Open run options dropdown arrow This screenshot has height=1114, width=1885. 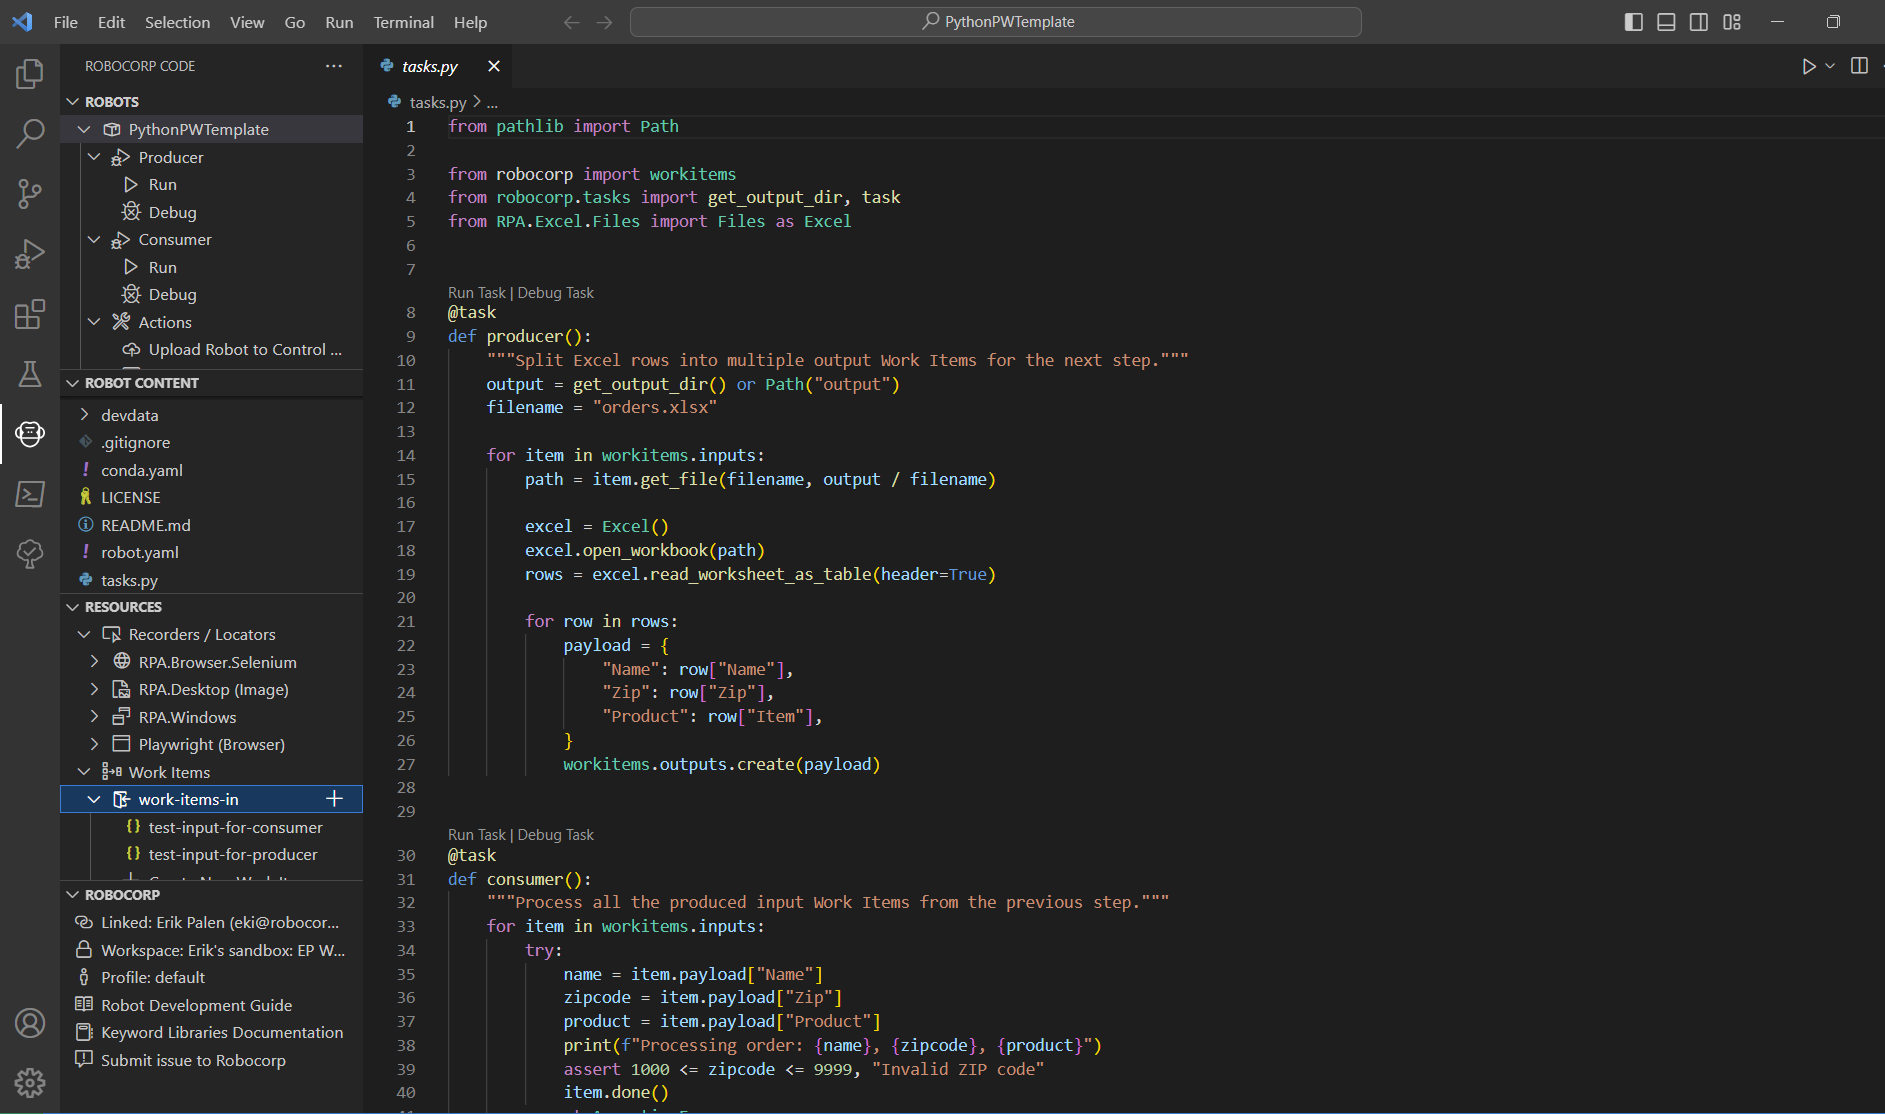pyautogui.click(x=1830, y=66)
